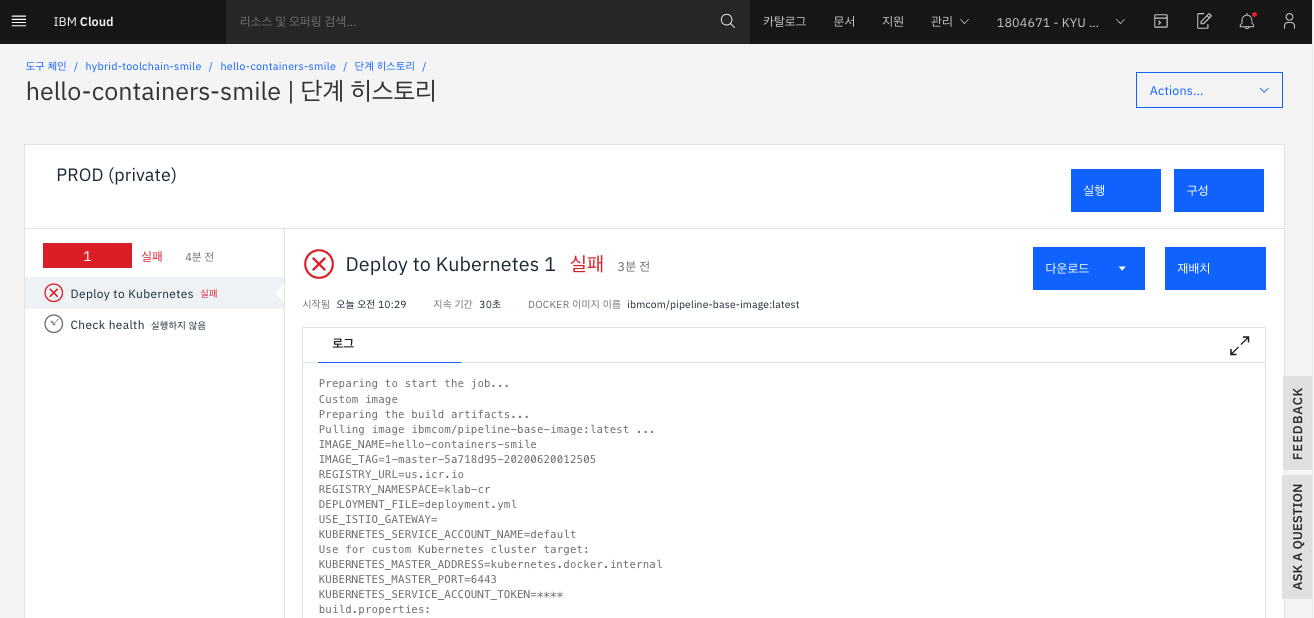Click the 재배치 button

pyautogui.click(x=1215, y=268)
